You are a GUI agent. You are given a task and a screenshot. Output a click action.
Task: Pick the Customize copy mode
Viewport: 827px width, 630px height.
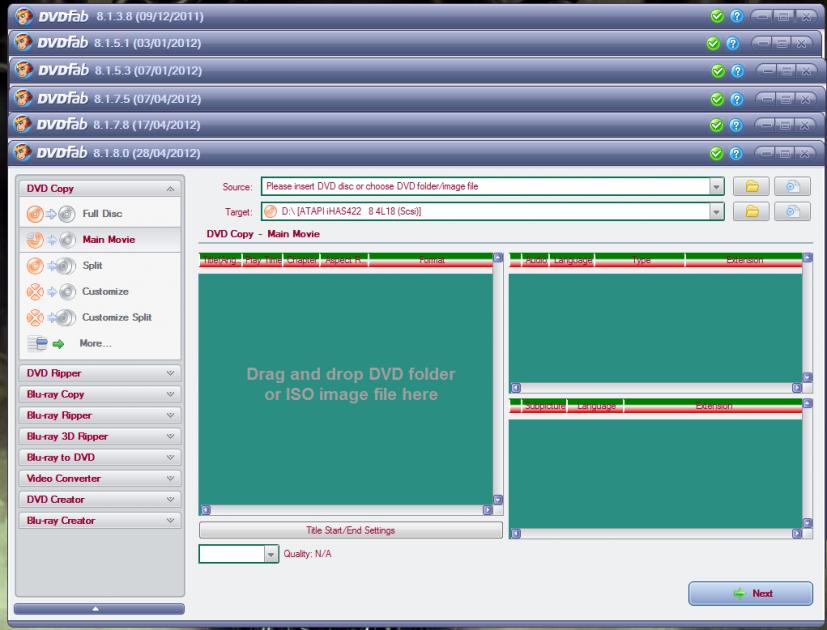[x=100, y=291]
